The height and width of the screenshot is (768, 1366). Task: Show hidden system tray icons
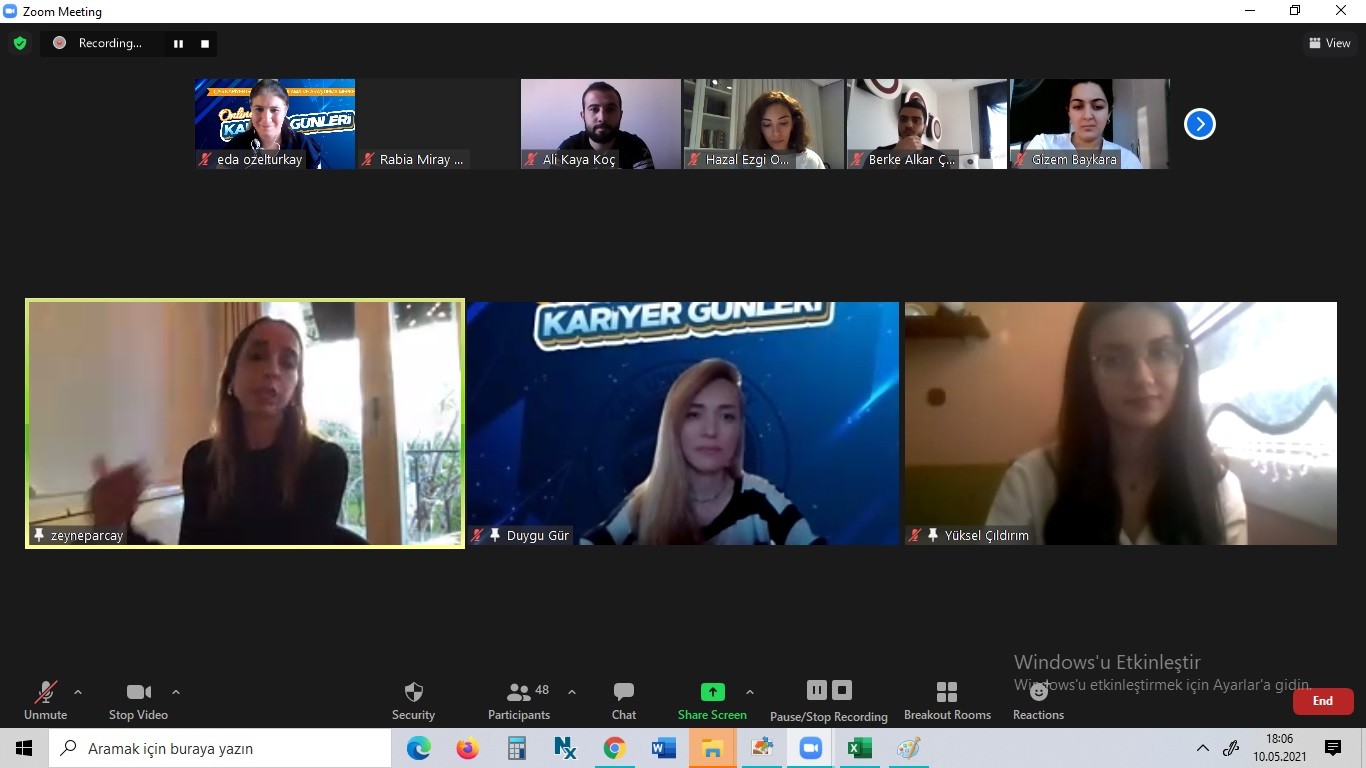(x=1203, y=748)
